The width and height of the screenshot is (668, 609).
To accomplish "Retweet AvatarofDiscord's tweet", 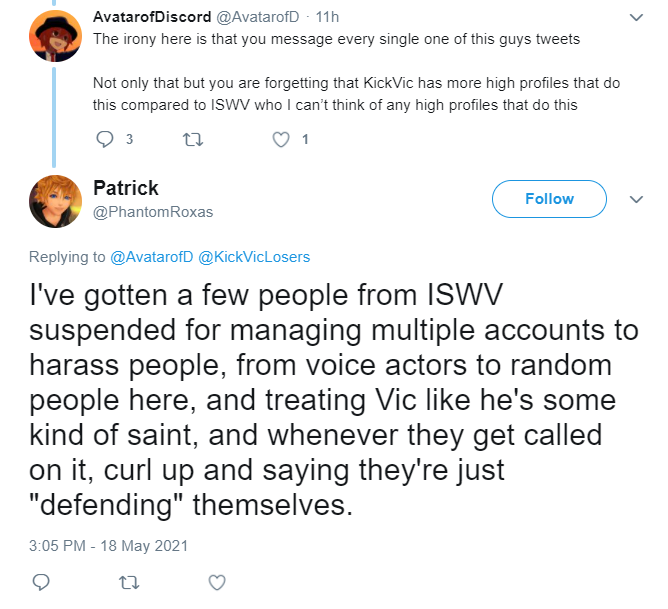I will pyautogui.click(x=193, y=139).
